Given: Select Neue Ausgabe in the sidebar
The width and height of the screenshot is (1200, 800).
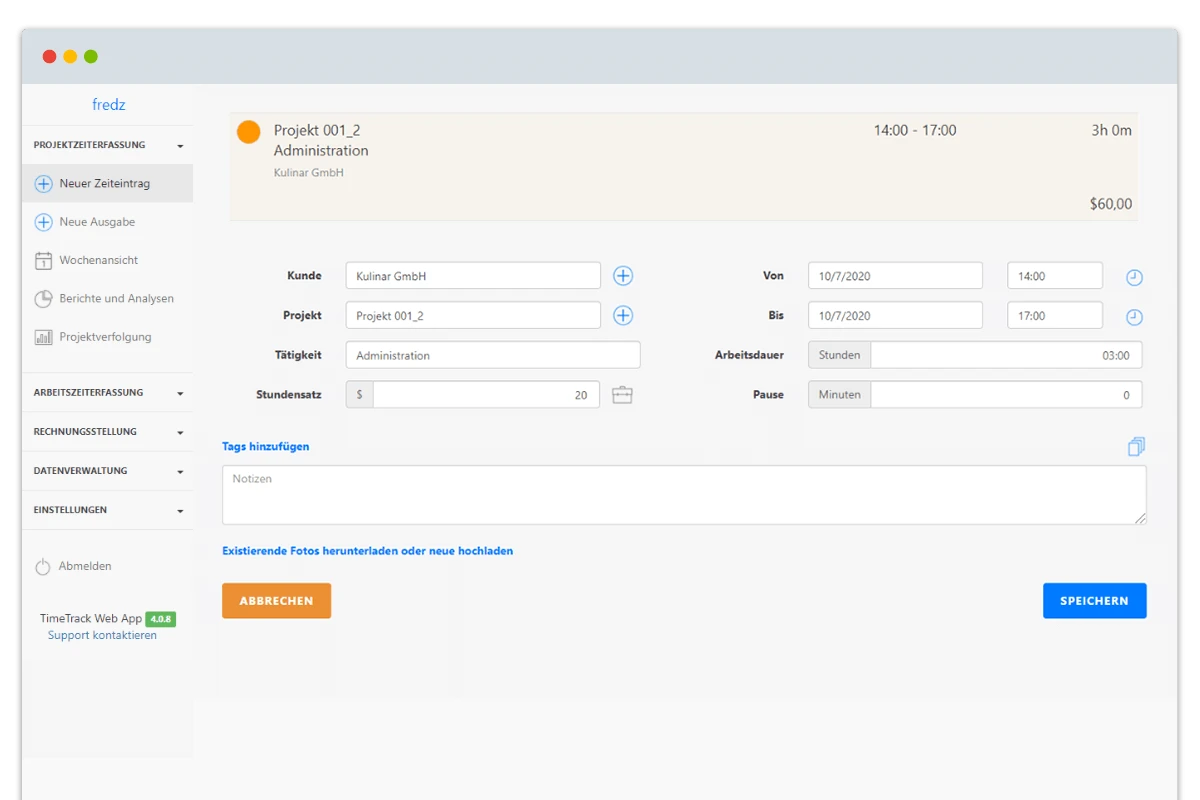Looking at the screenshot, I should pyautogui.click(x=97, y=222).
